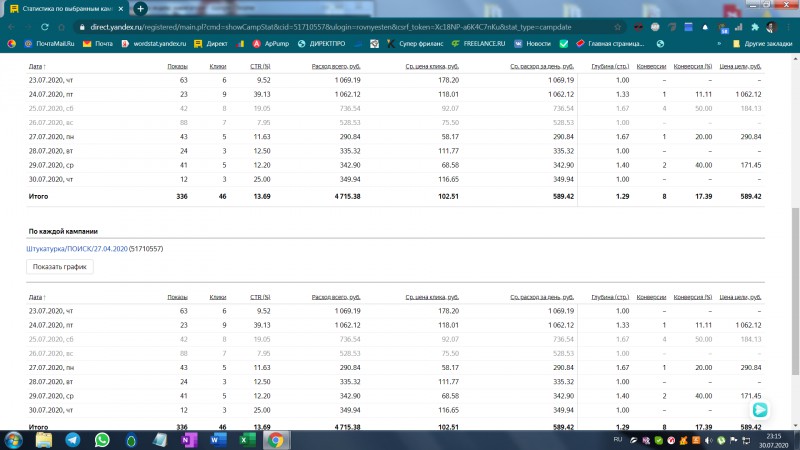Viewport: 800px width, 450px height.
Task: Open the Extensions puzzle icon
Action: [x=755, y=27]
